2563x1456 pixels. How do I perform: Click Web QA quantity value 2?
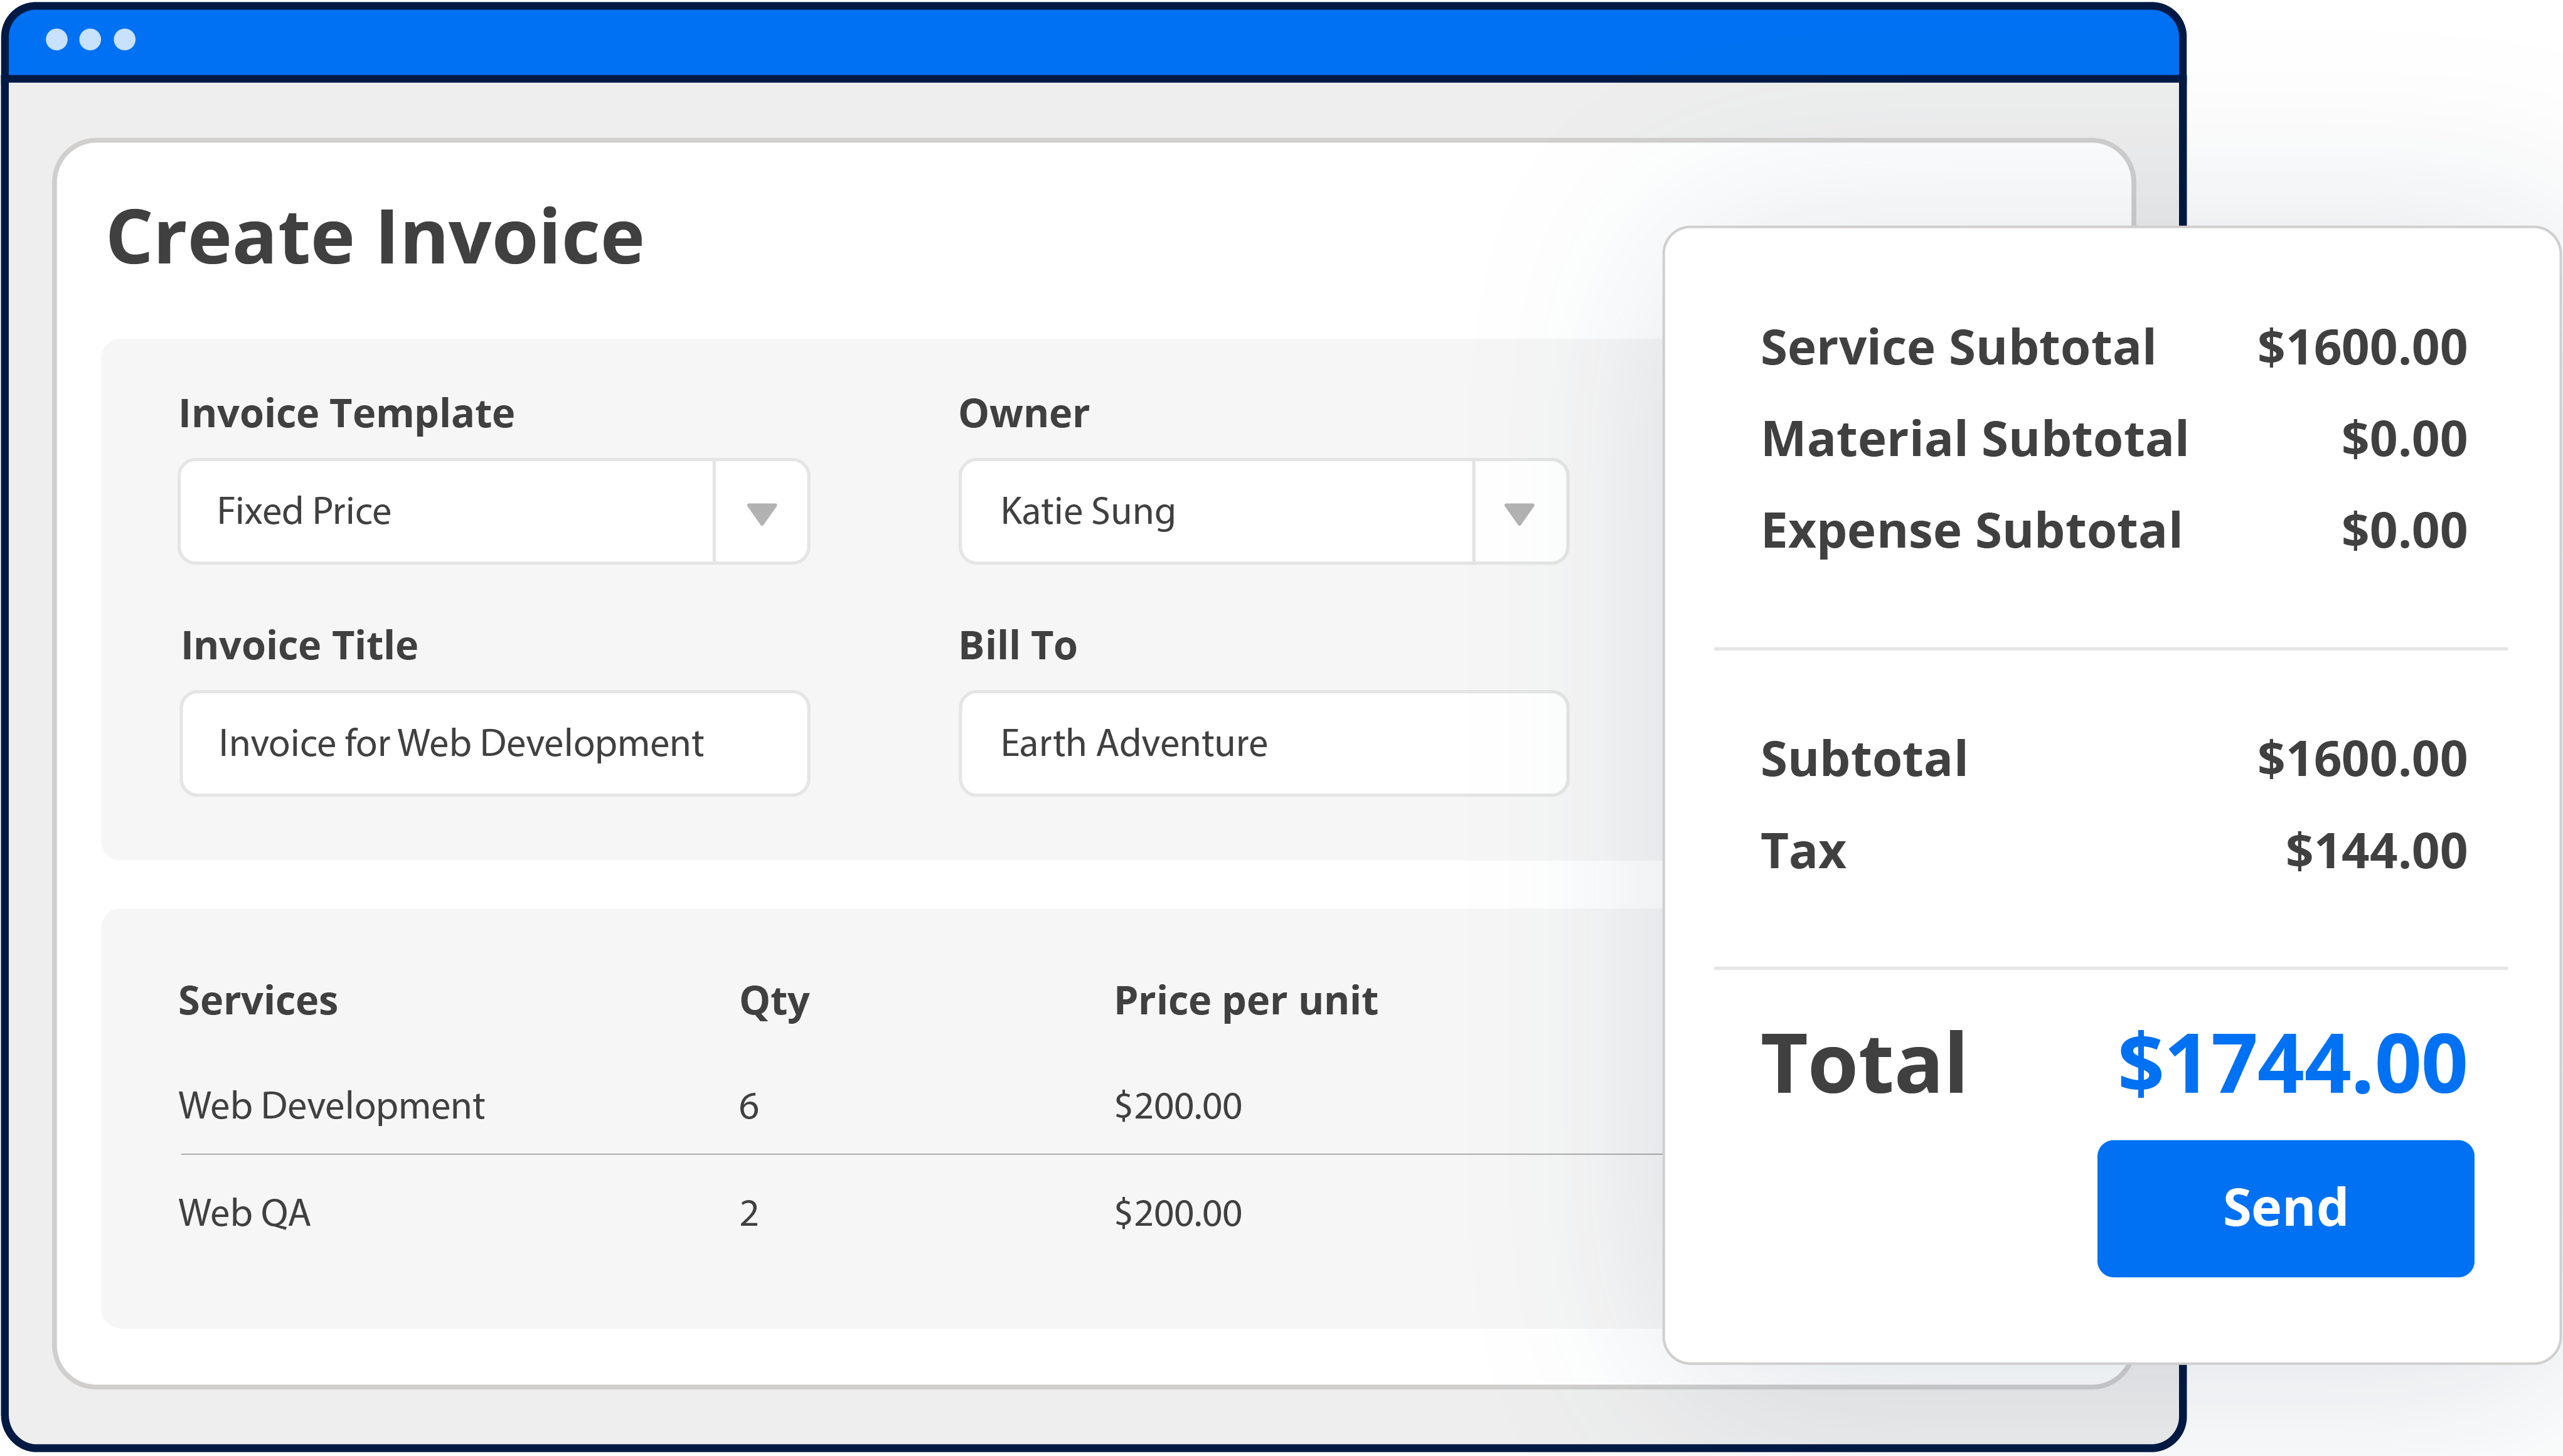[x=749, y=1213]
